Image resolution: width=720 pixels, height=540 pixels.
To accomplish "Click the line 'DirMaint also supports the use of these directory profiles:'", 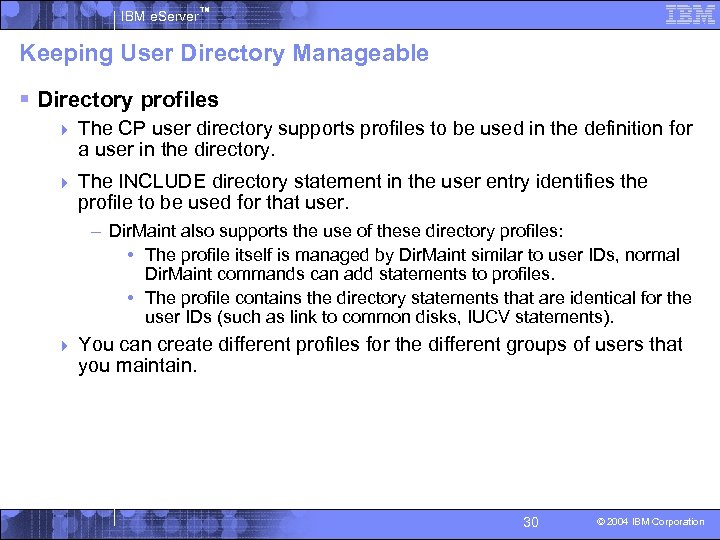I will pyautogui.click(x=336, y=231).
